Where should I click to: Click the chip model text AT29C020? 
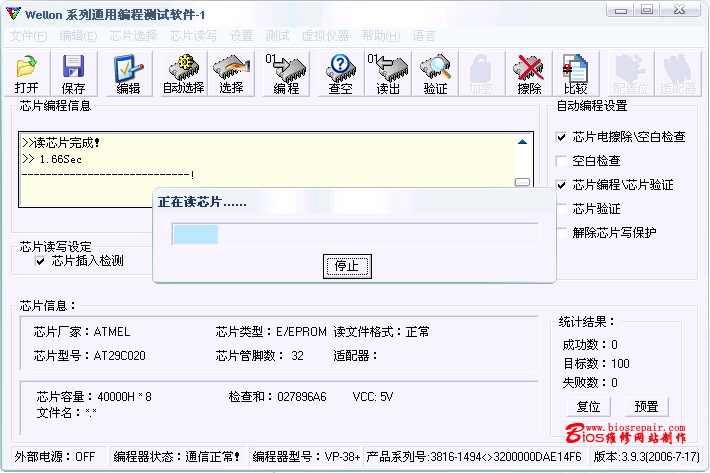click(x=120, y=356)
